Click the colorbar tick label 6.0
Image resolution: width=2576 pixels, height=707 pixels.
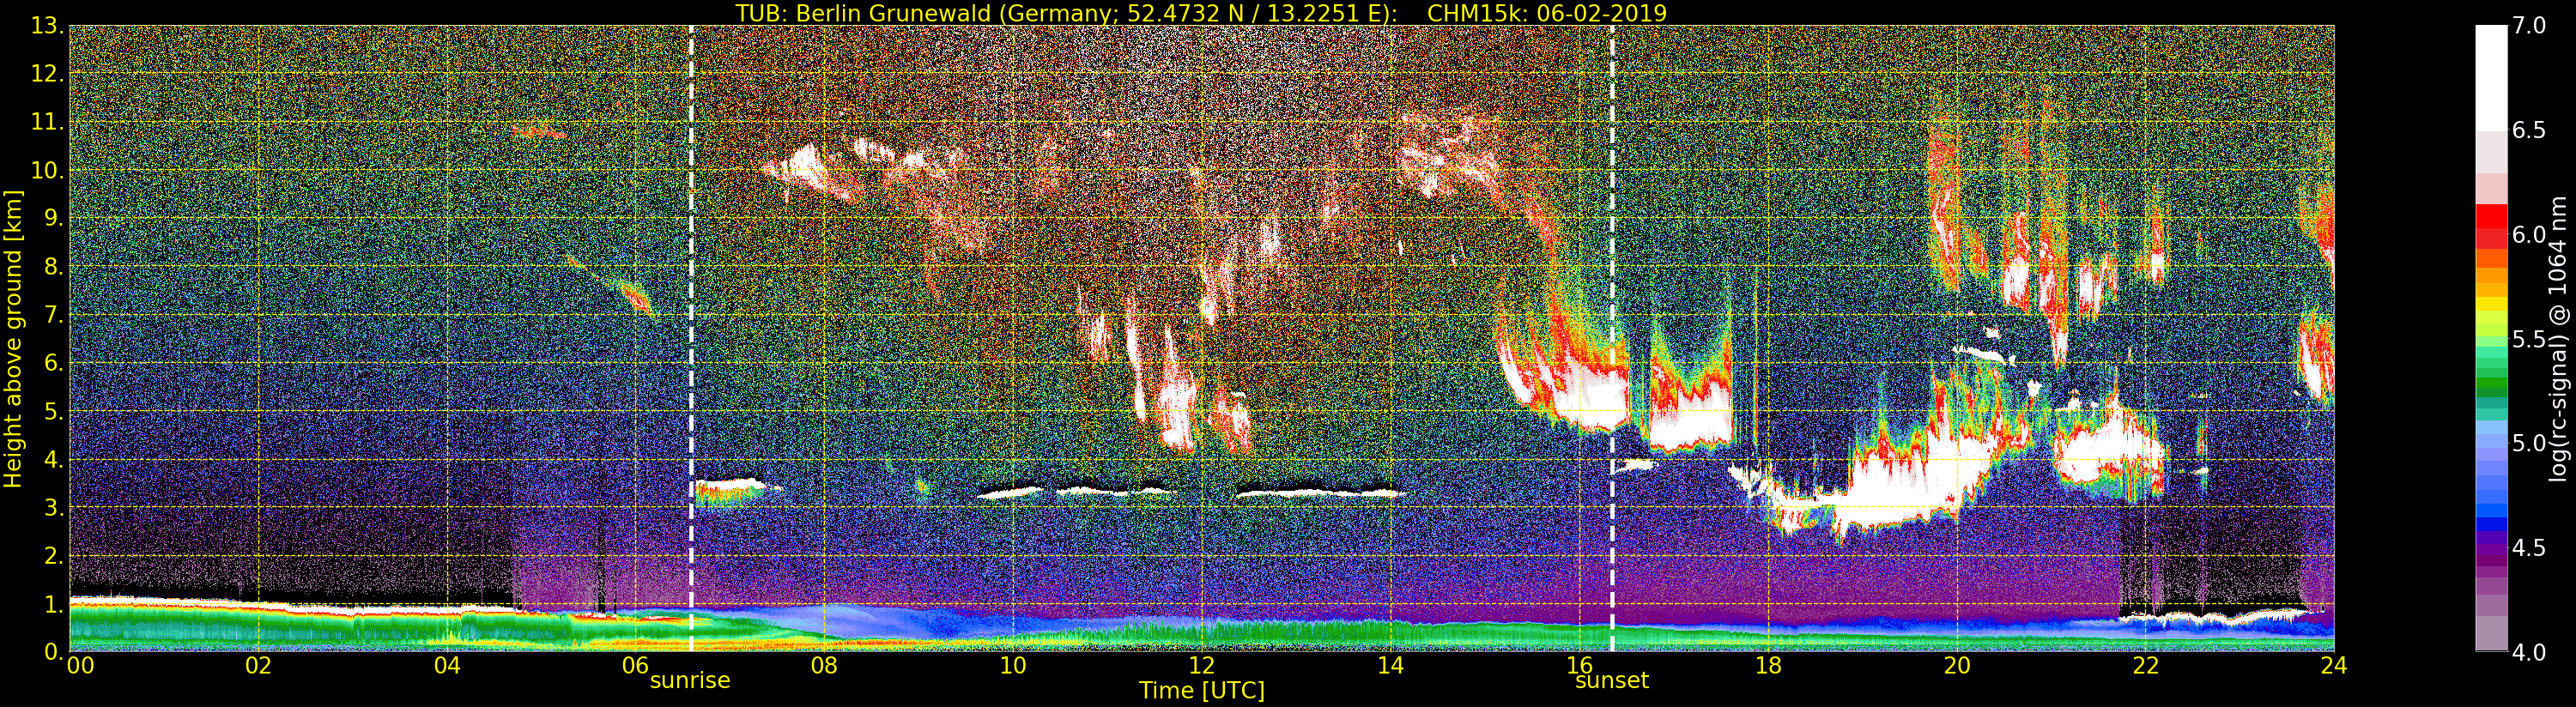click(2529, 235)
